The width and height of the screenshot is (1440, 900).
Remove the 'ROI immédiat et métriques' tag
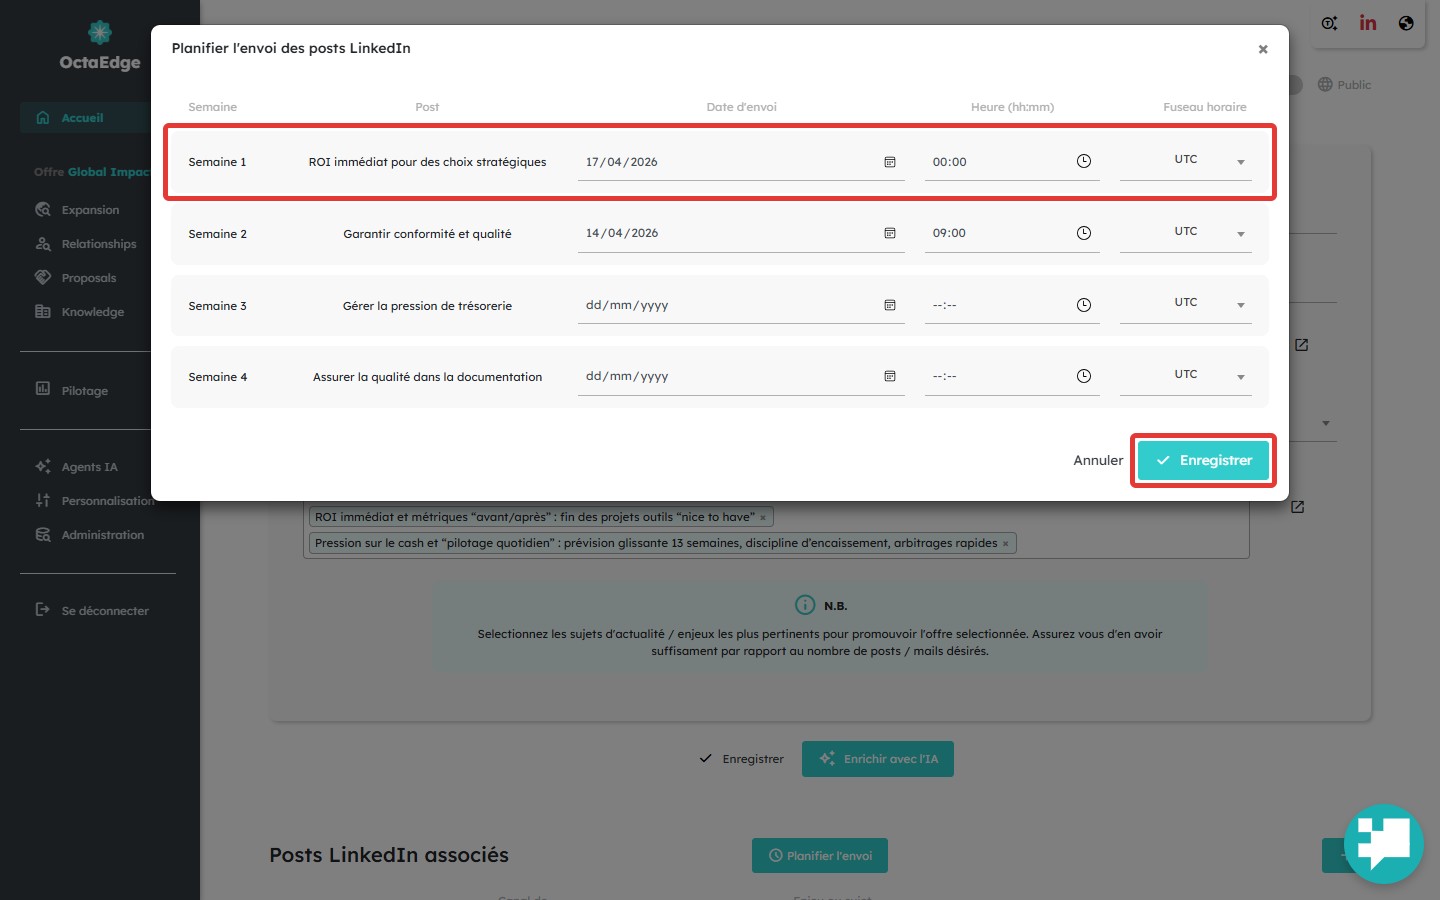click(x=763, y=518)
